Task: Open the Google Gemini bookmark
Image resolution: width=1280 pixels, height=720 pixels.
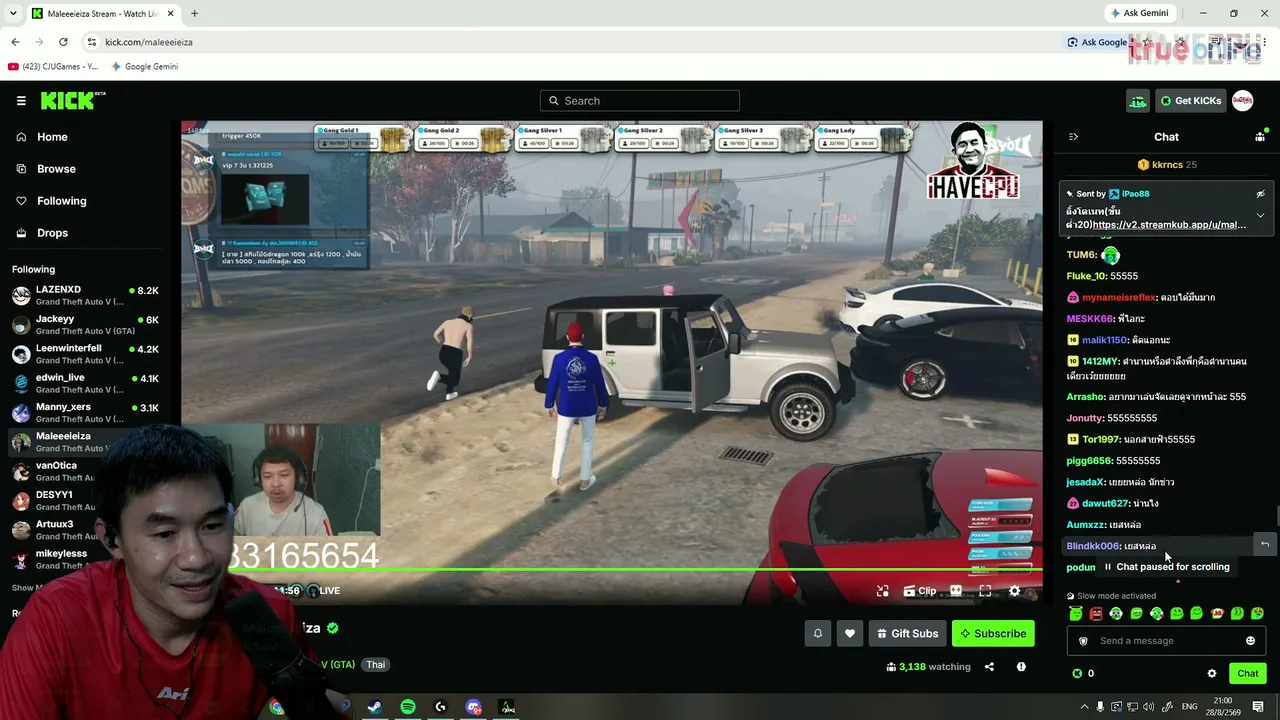Action: (145, 67)
